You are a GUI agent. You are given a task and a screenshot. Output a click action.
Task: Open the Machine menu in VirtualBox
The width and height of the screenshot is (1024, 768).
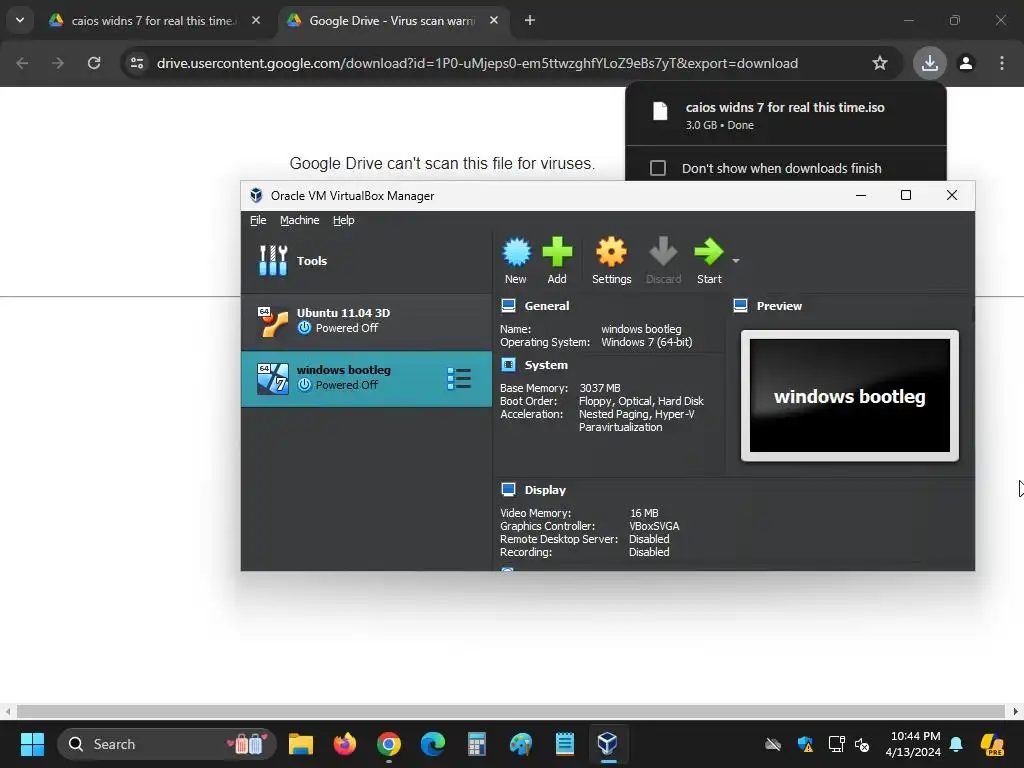click(300, 220)
